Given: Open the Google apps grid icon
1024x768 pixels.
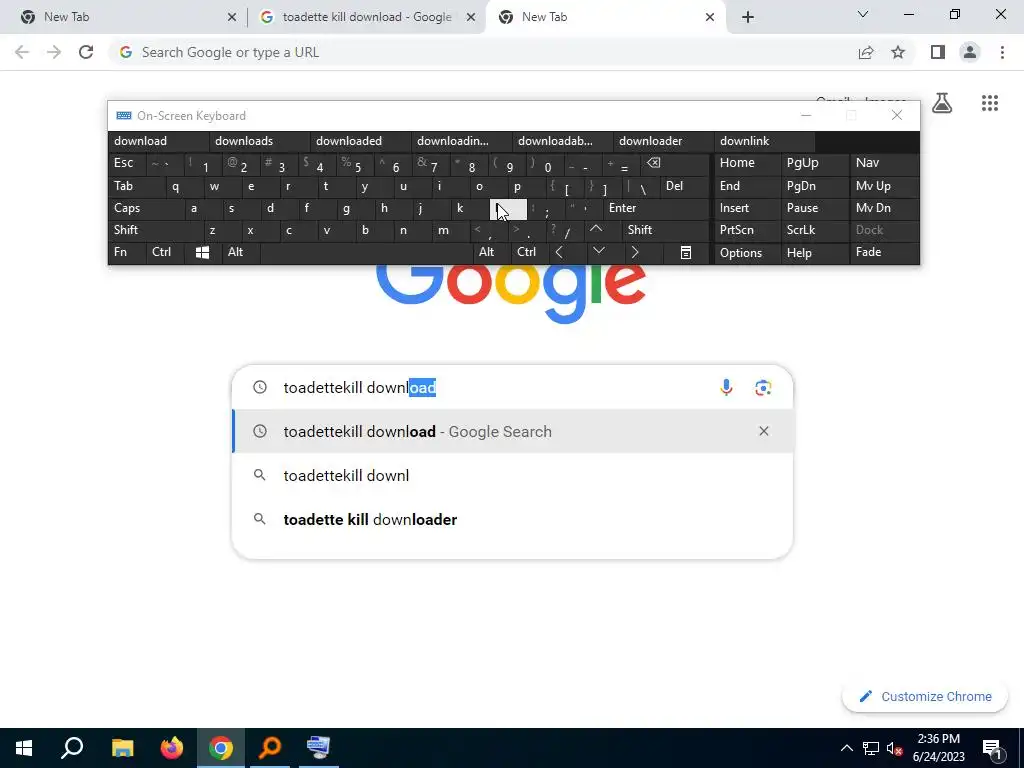Looking at the screenshot, I should [989, 103].
